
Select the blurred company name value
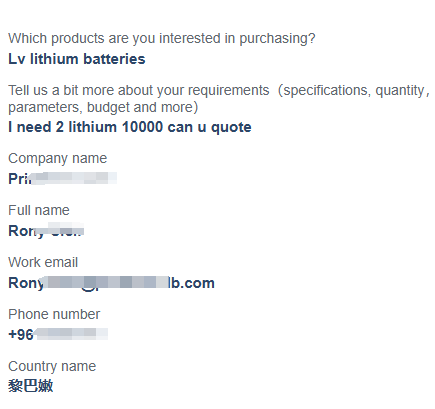coord(63,178)
